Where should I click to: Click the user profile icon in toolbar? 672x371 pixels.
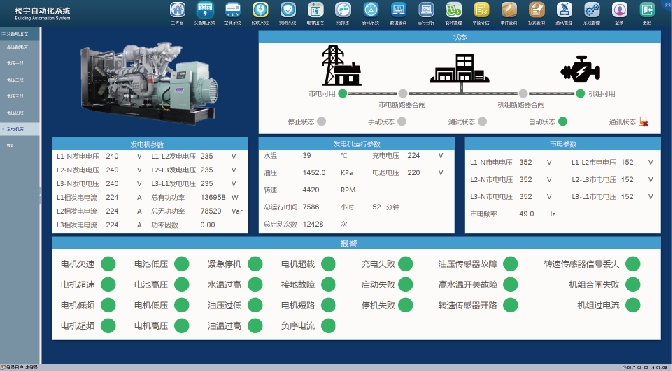pos(619,9)
